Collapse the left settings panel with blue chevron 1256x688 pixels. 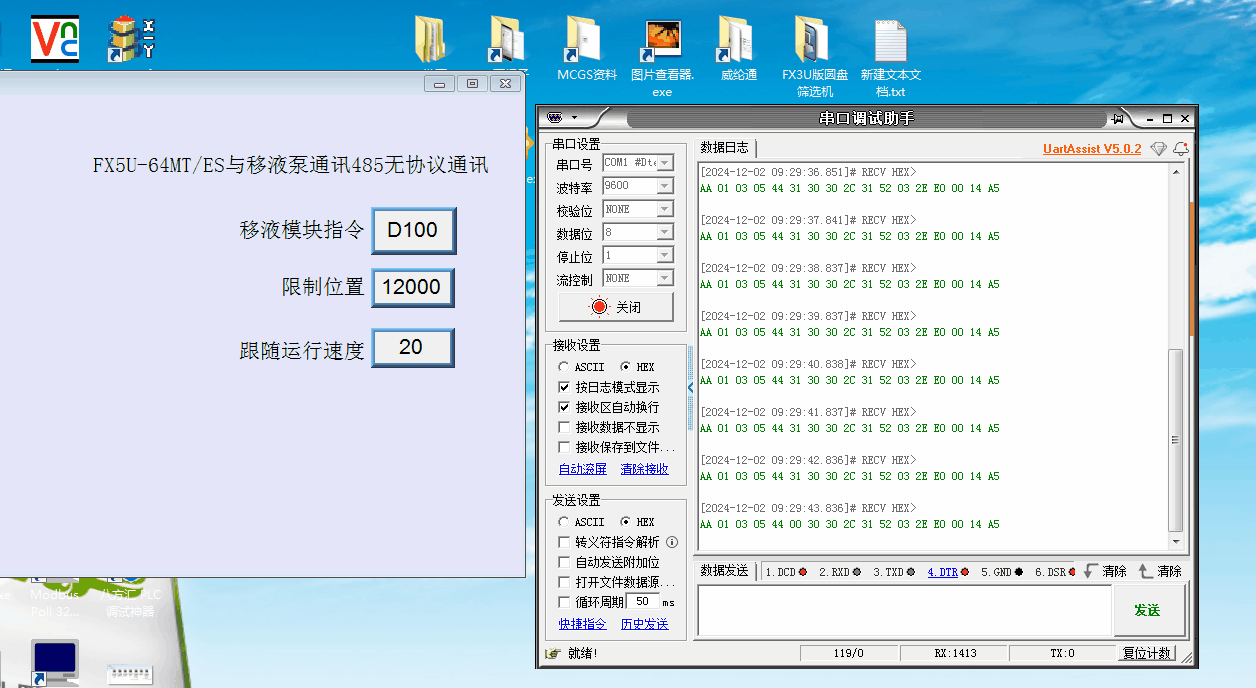(x=690, y=387)
